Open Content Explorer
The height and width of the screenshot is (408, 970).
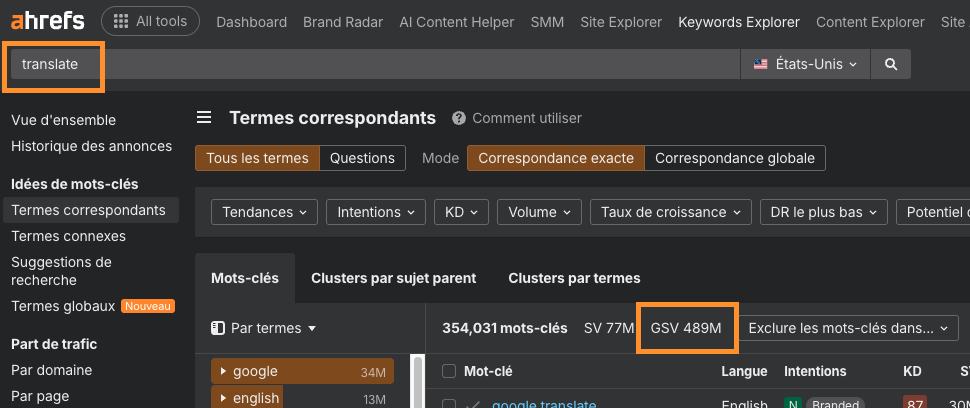tap(870, 22)
